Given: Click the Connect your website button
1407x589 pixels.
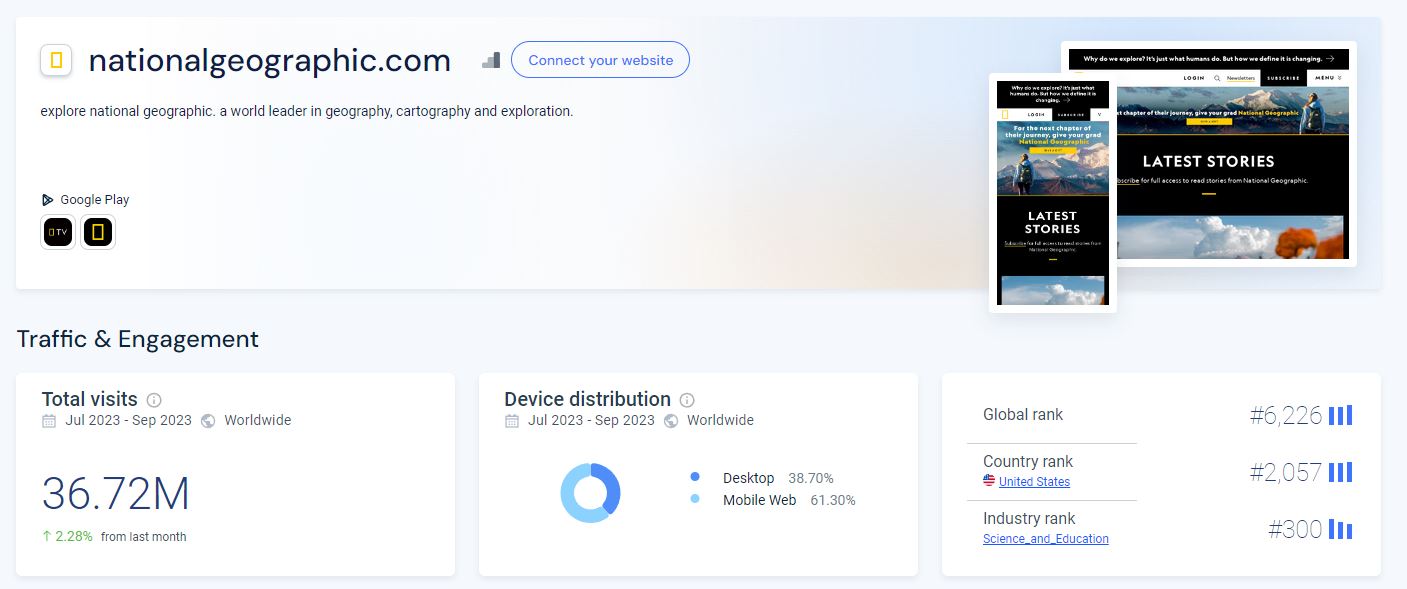Looking at the screenshot, I should click(x=600, y=60).
